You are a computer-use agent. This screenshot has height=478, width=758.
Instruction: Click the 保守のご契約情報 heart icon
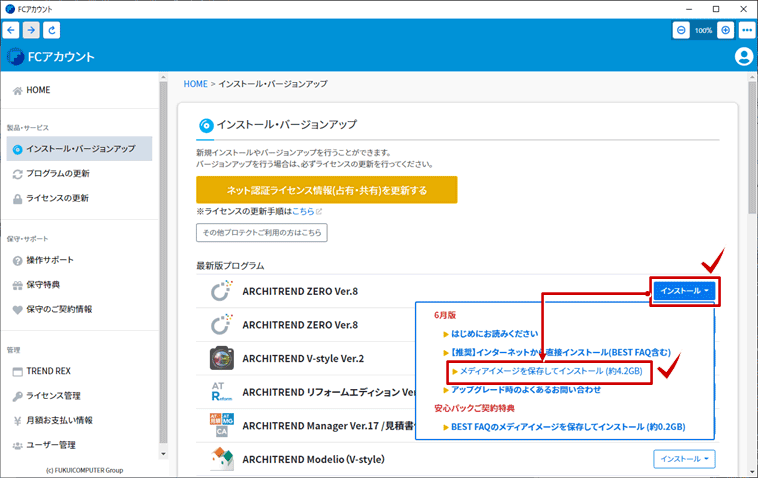pyautogui.click(x=17, y=310)
